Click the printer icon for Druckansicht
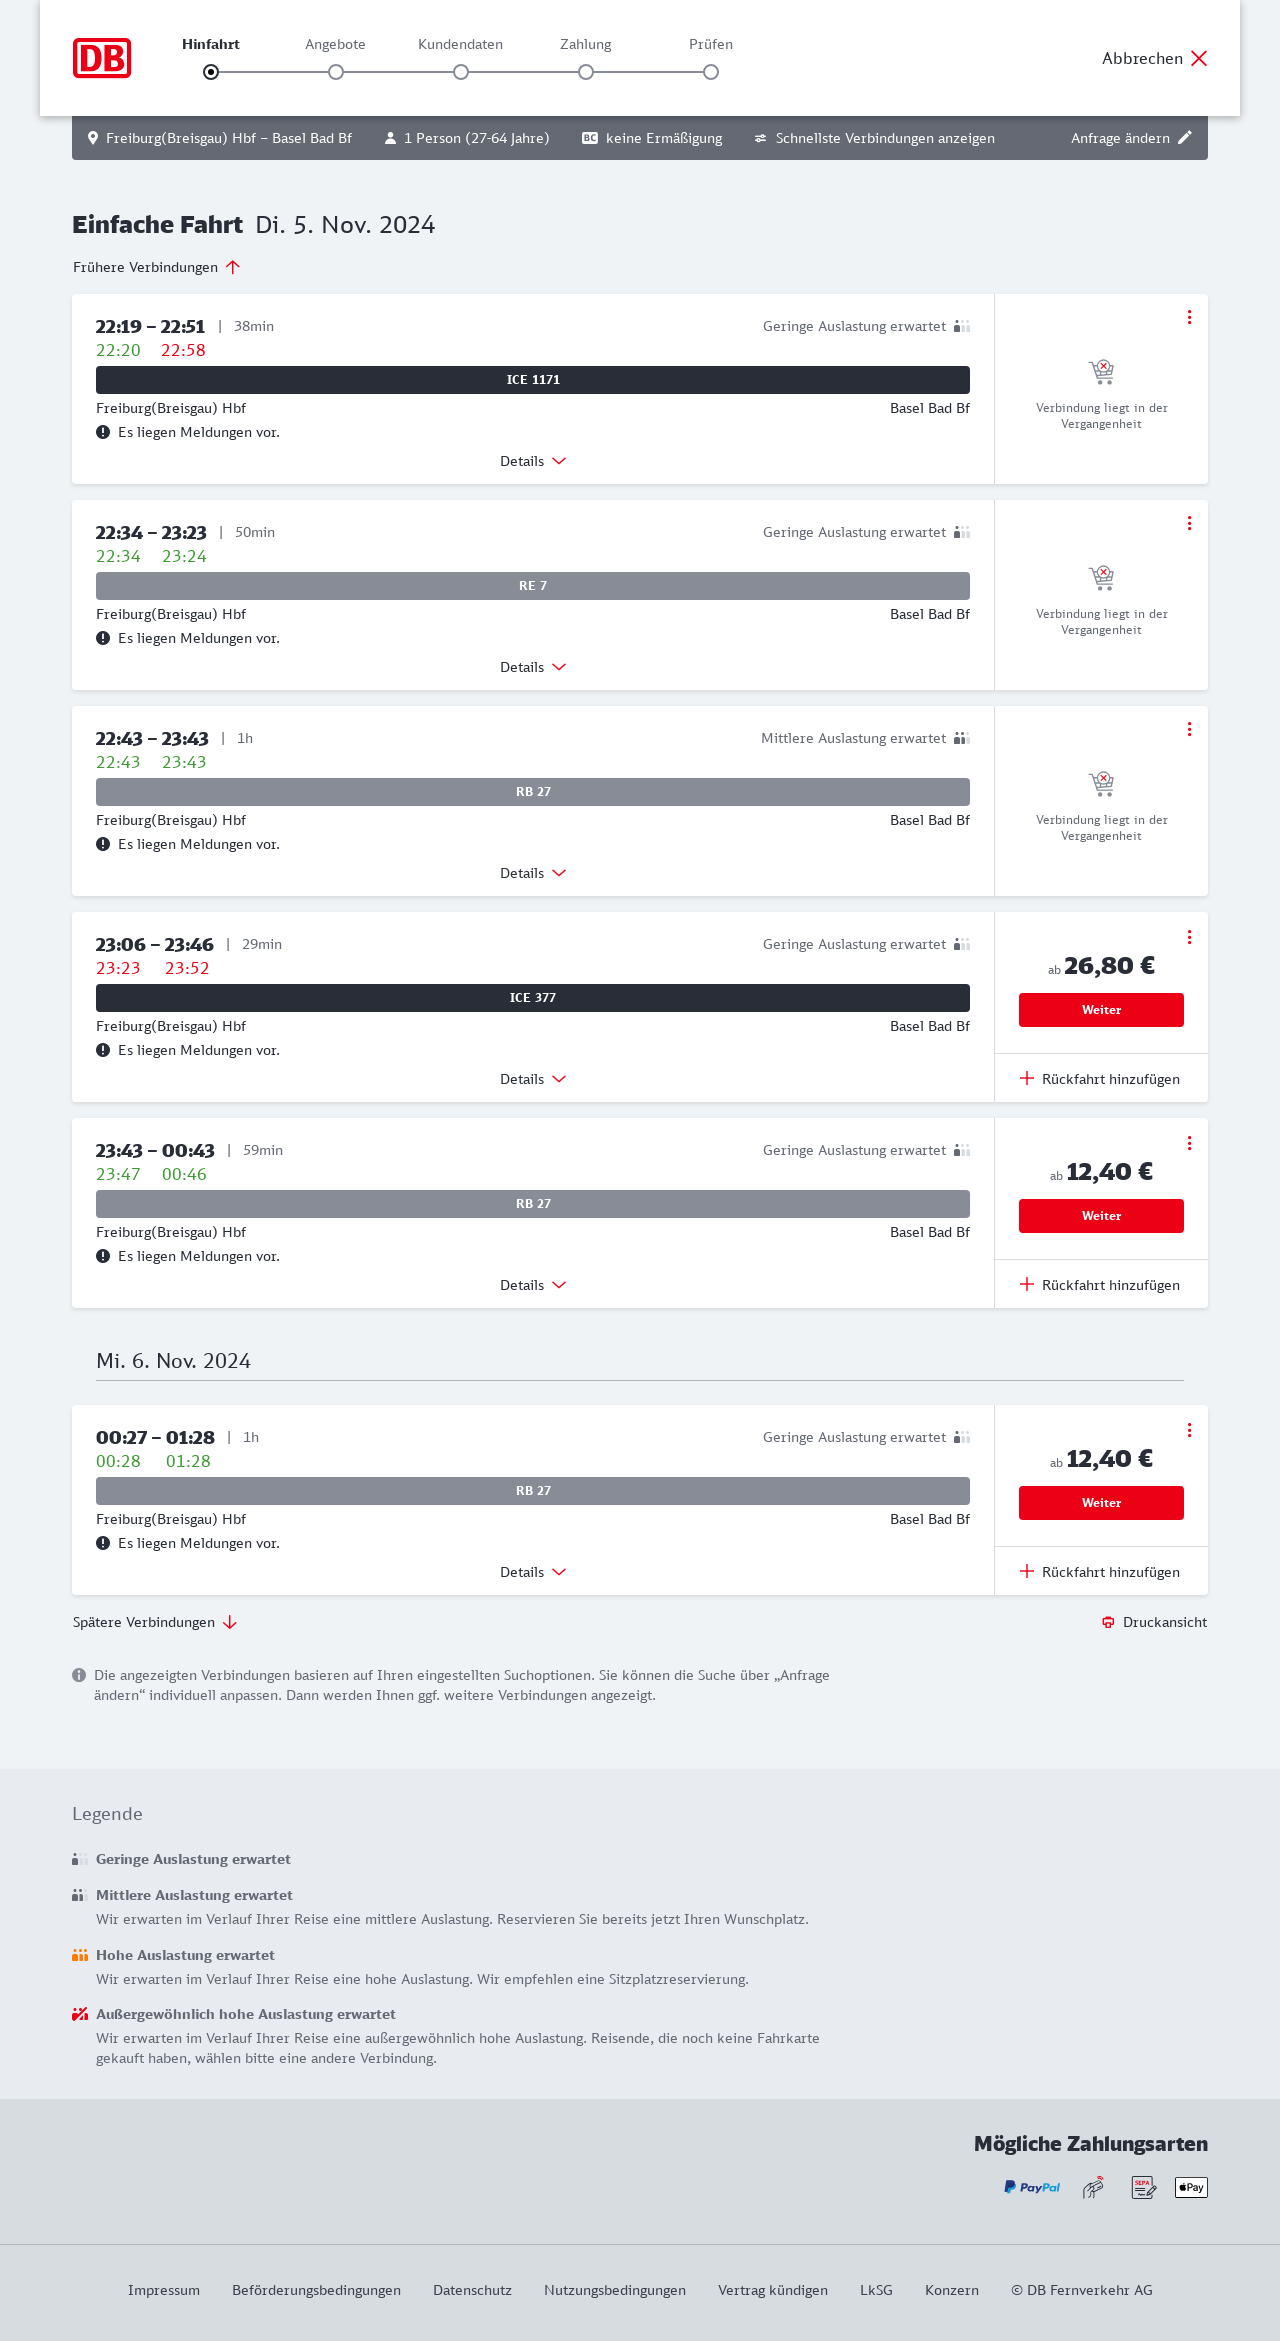 click(x=1108, y=1622)
